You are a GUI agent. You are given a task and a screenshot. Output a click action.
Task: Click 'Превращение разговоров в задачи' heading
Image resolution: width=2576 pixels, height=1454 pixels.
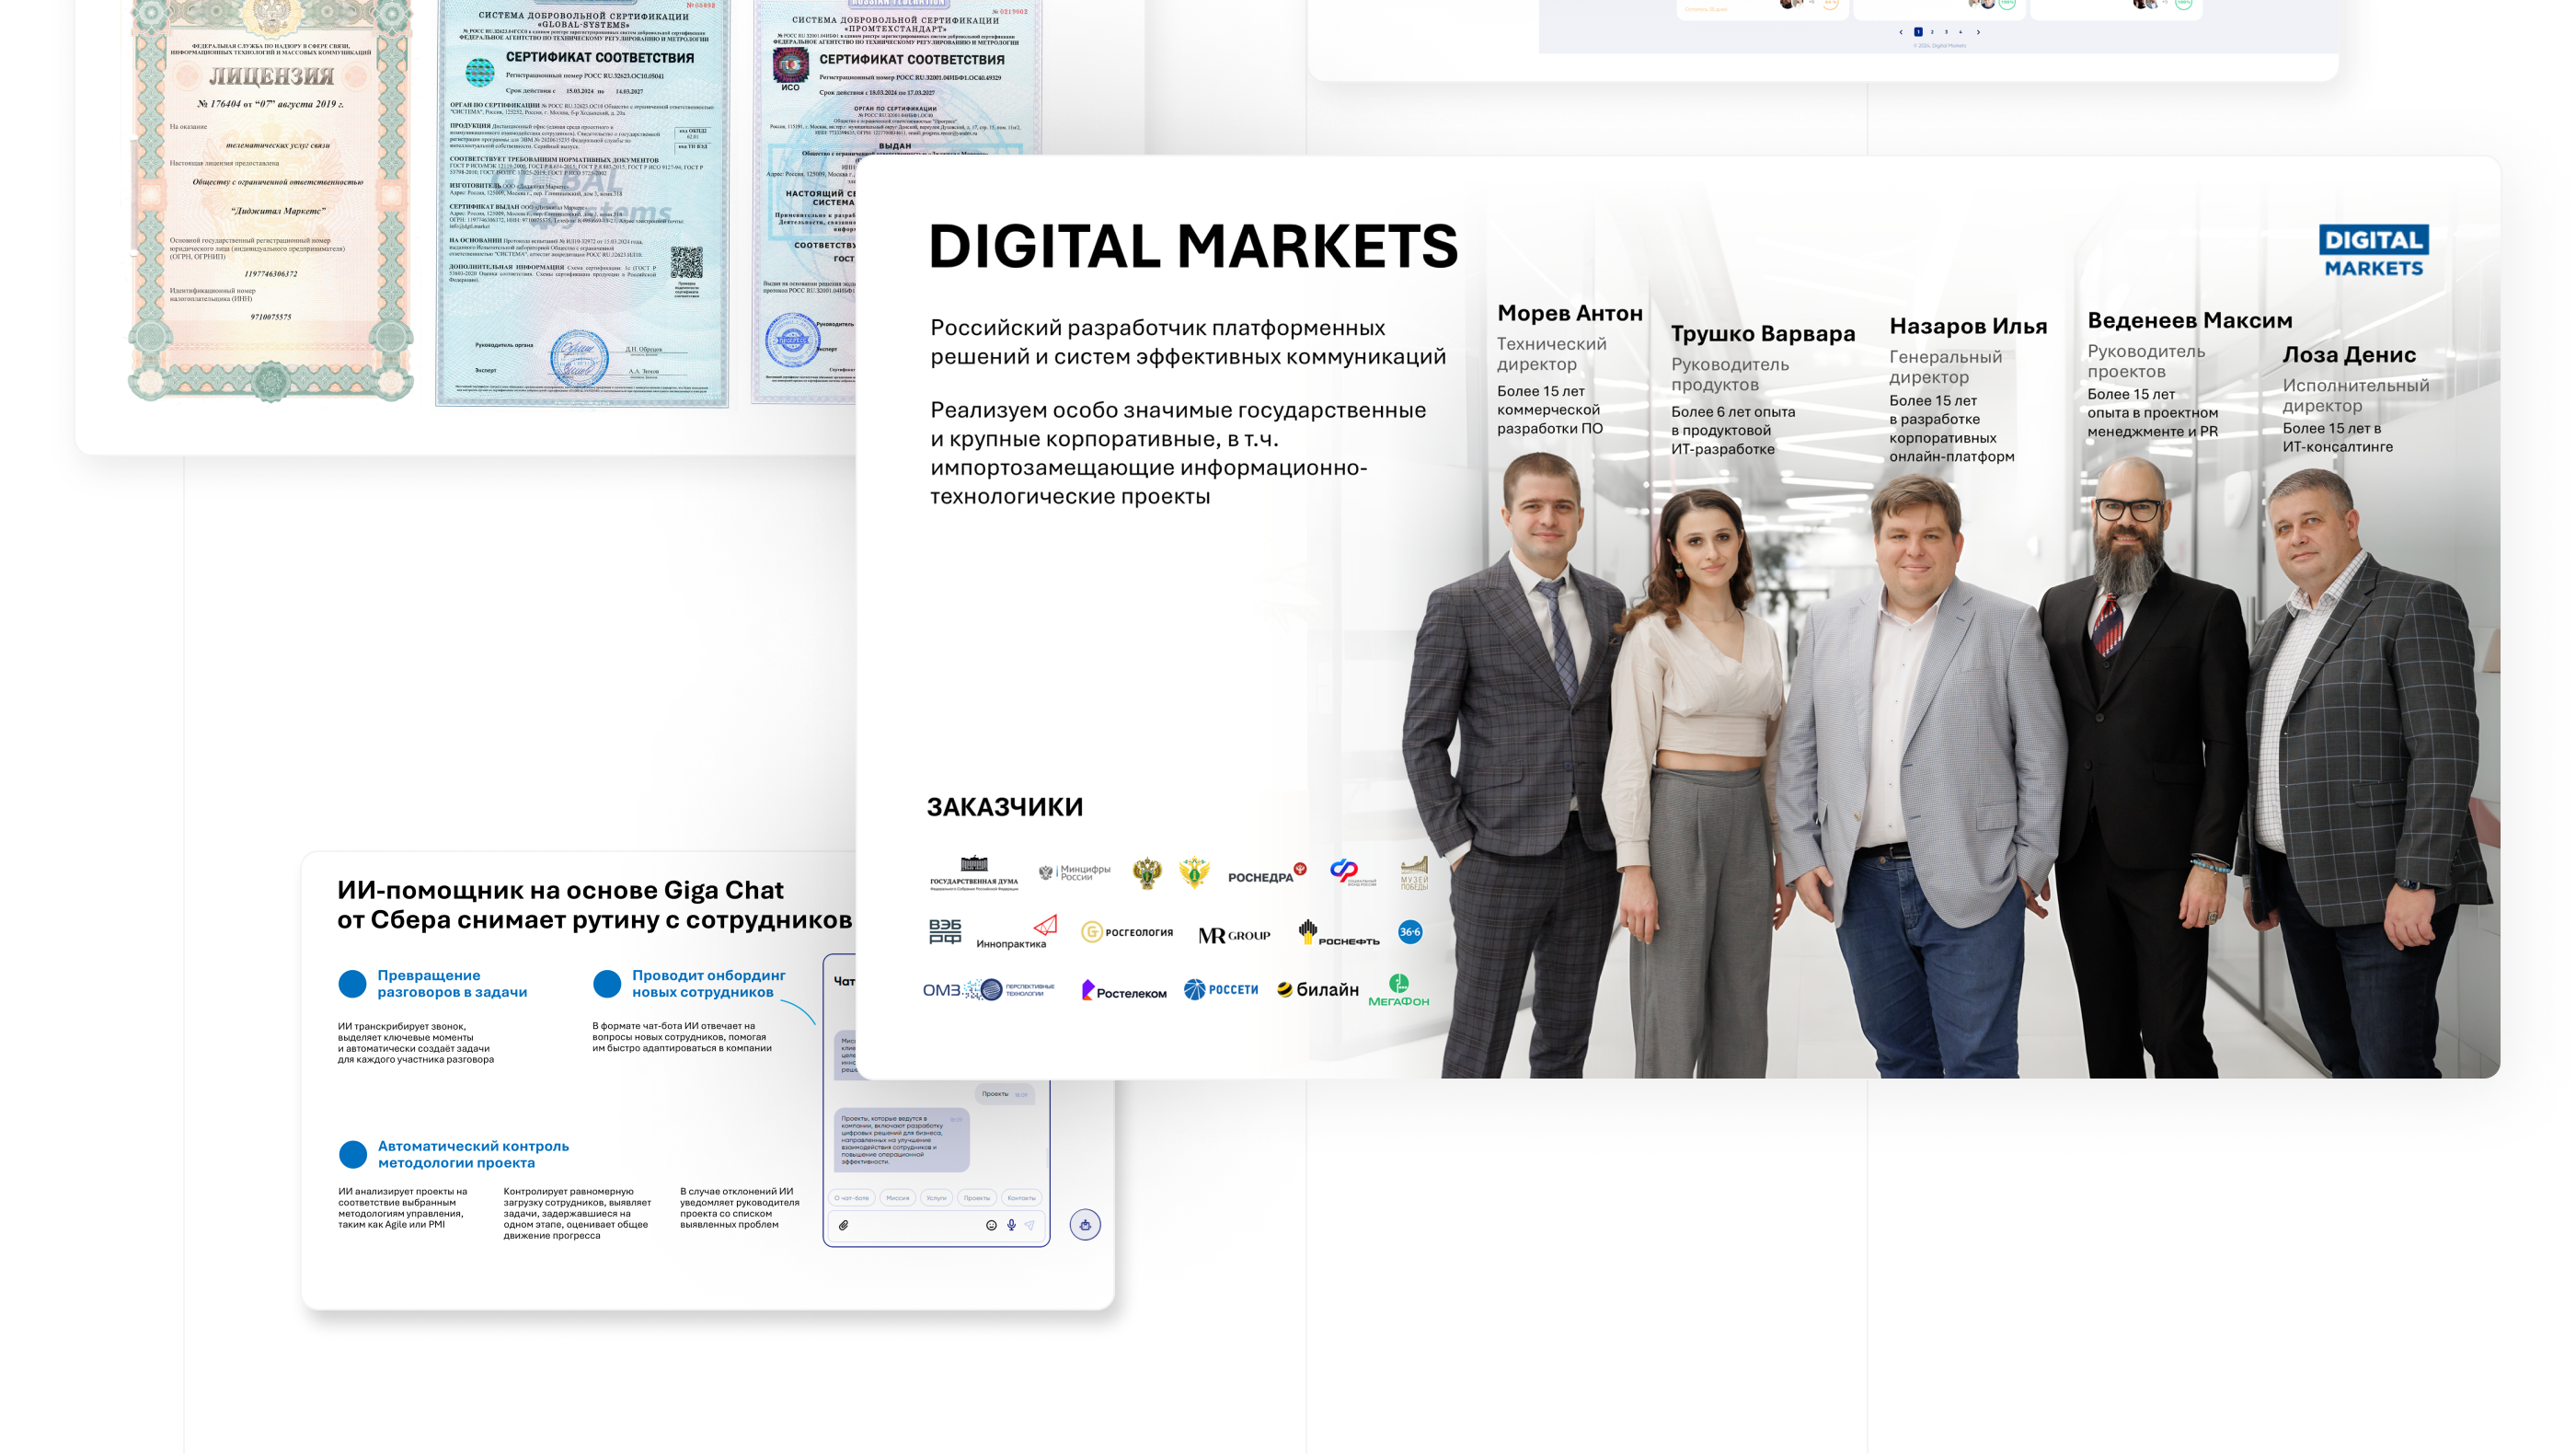[x=452, y=983]
